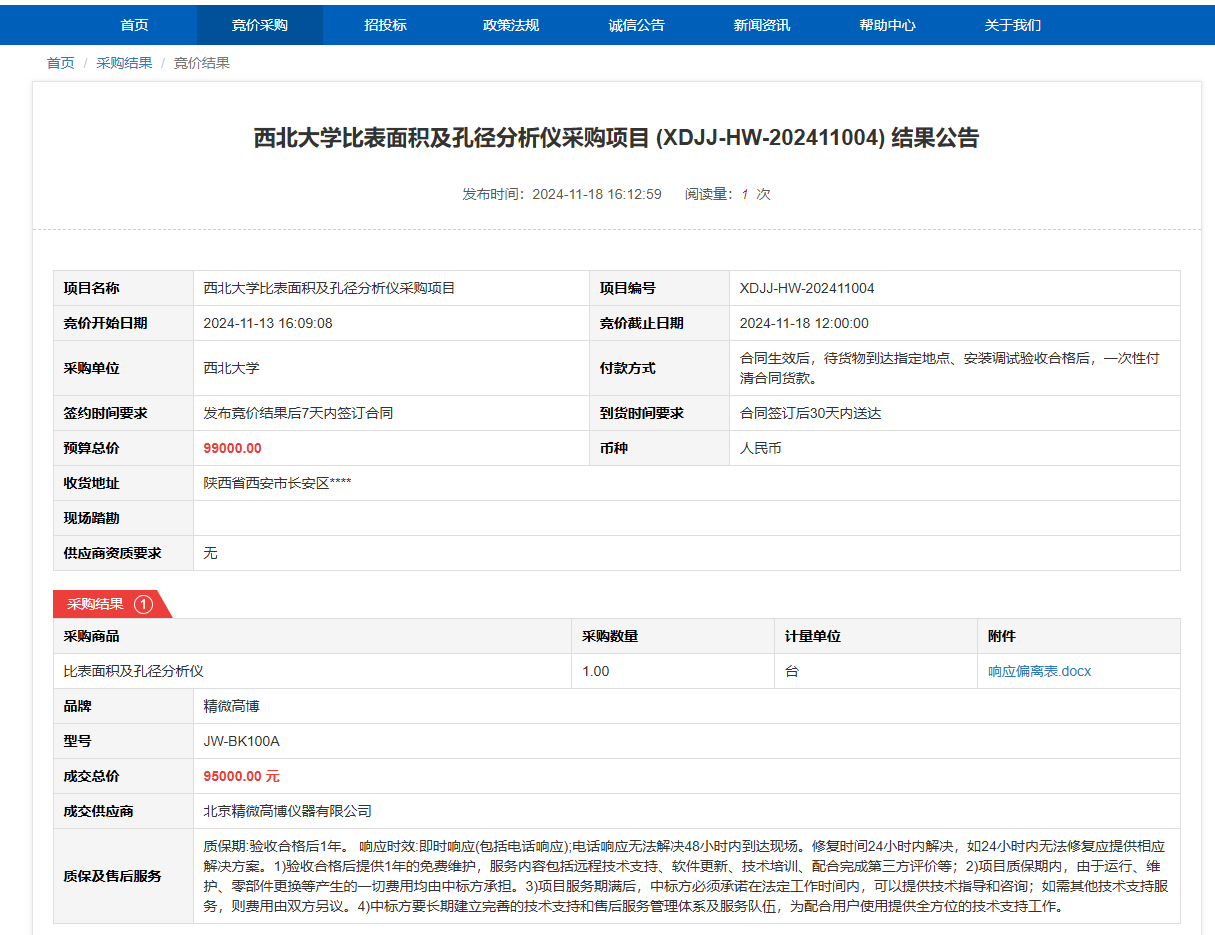Open the 关于我们 page

point(1012,25)
